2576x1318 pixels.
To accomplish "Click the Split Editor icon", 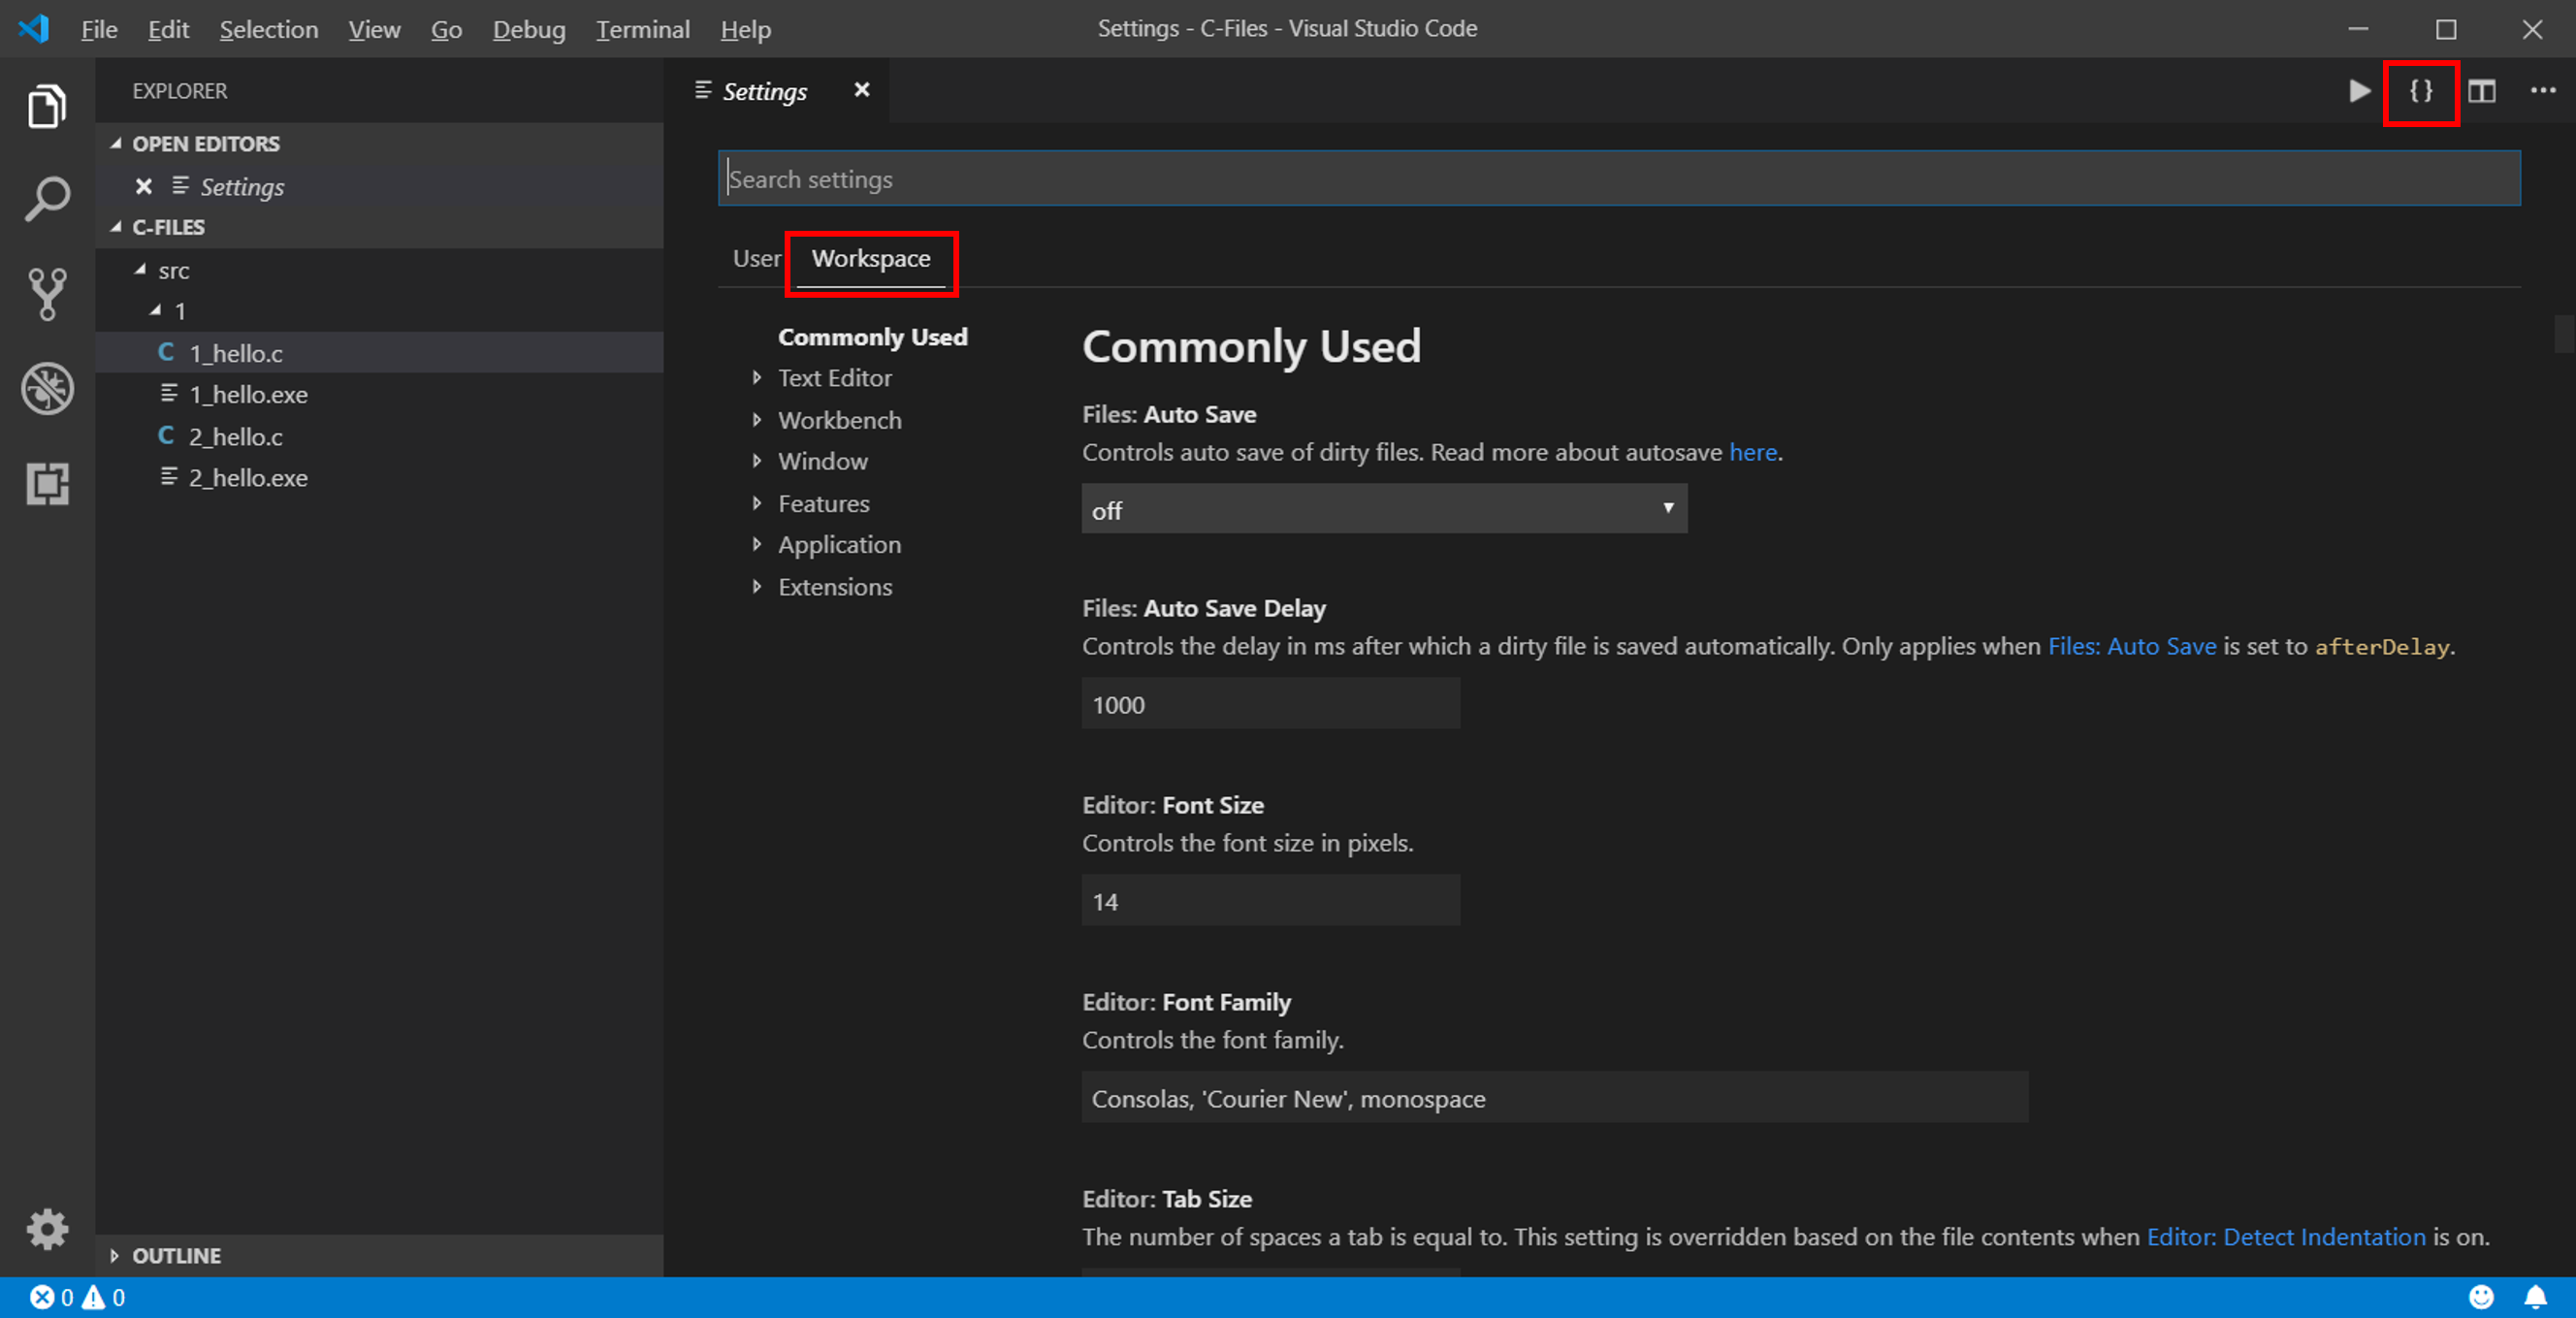I will pos(2482,91).
